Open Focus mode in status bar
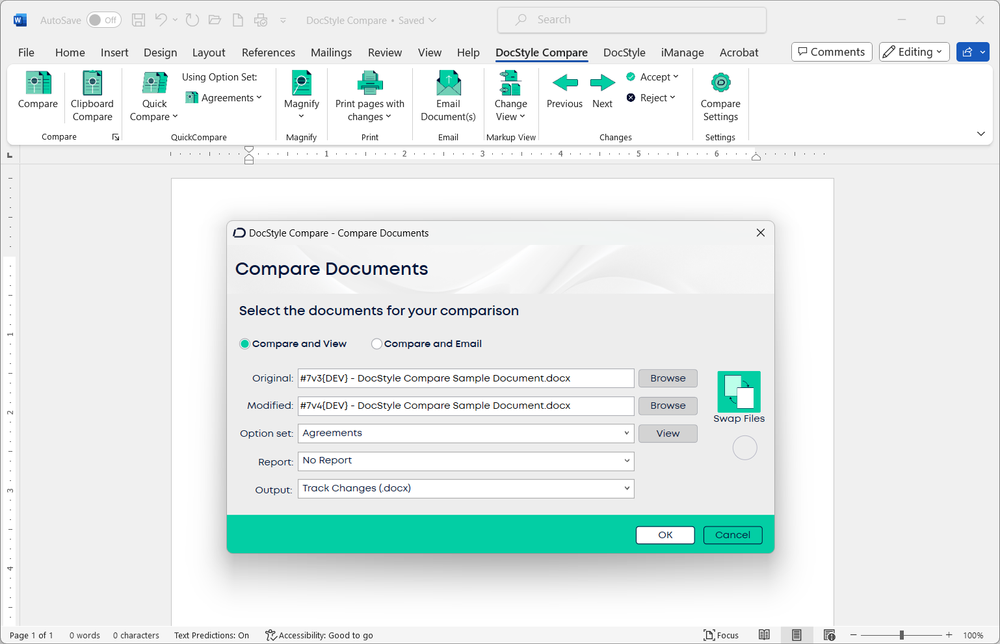This screenshot has height=644, width=1000. click(721, 635)
